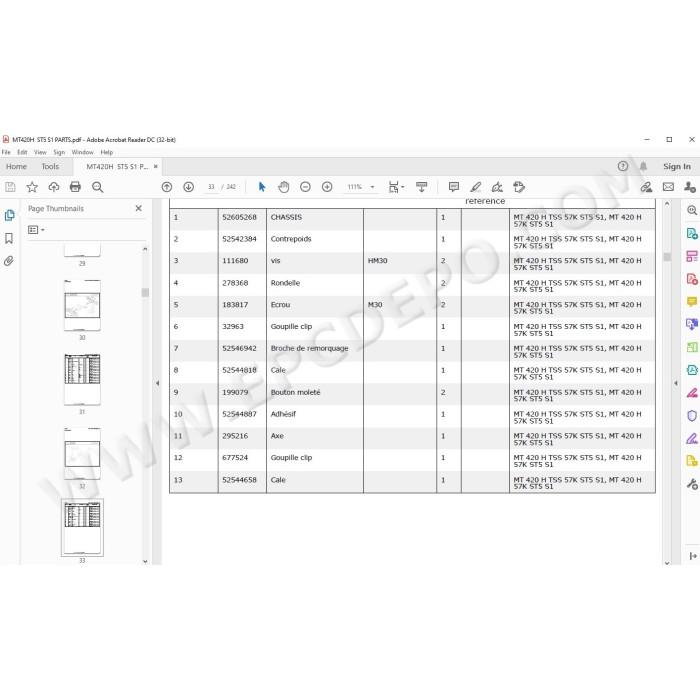
Task: Select the Hand pan tool
Action: (283, 187)
